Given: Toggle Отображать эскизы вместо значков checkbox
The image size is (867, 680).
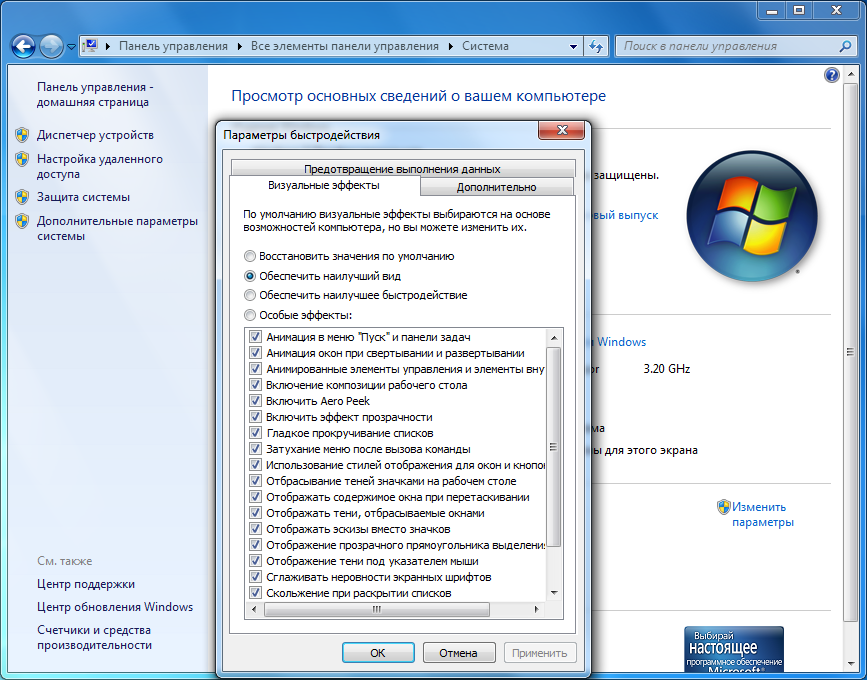Looking at the screenshot, I should 255,529.
